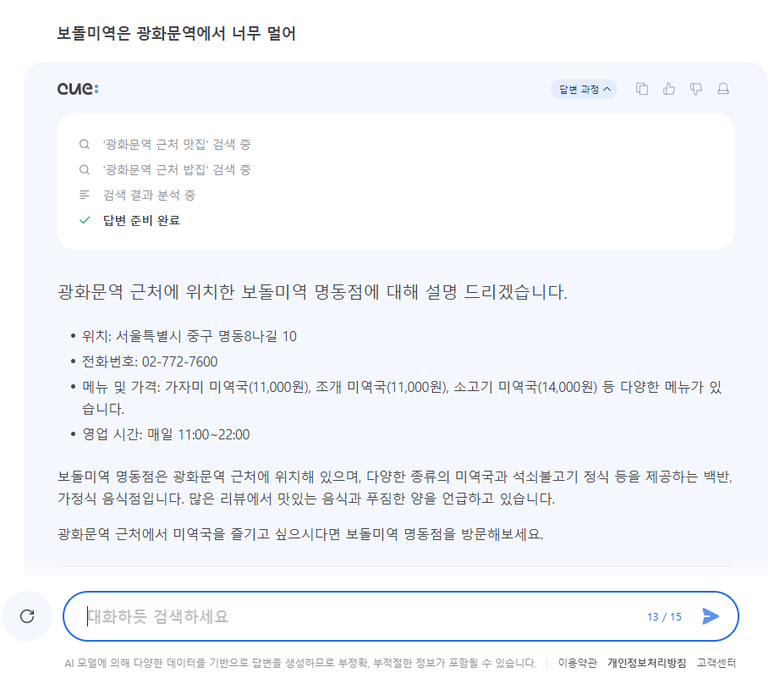The height and width of the screenshot is (684, 780).
Task: Click the AI disclaimer text about 부정확 정보
Action: click(300, 663)
